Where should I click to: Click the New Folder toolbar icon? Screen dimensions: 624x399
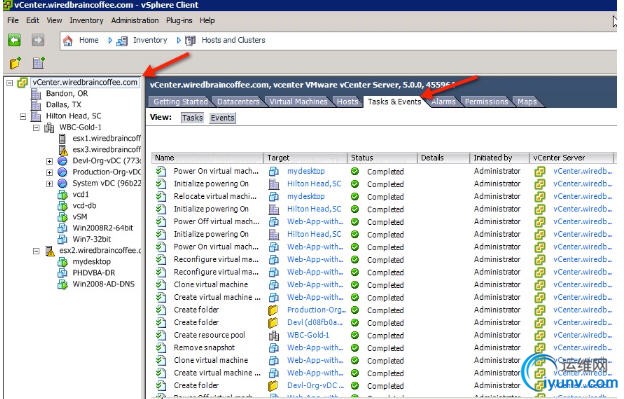tap(15, 63)
